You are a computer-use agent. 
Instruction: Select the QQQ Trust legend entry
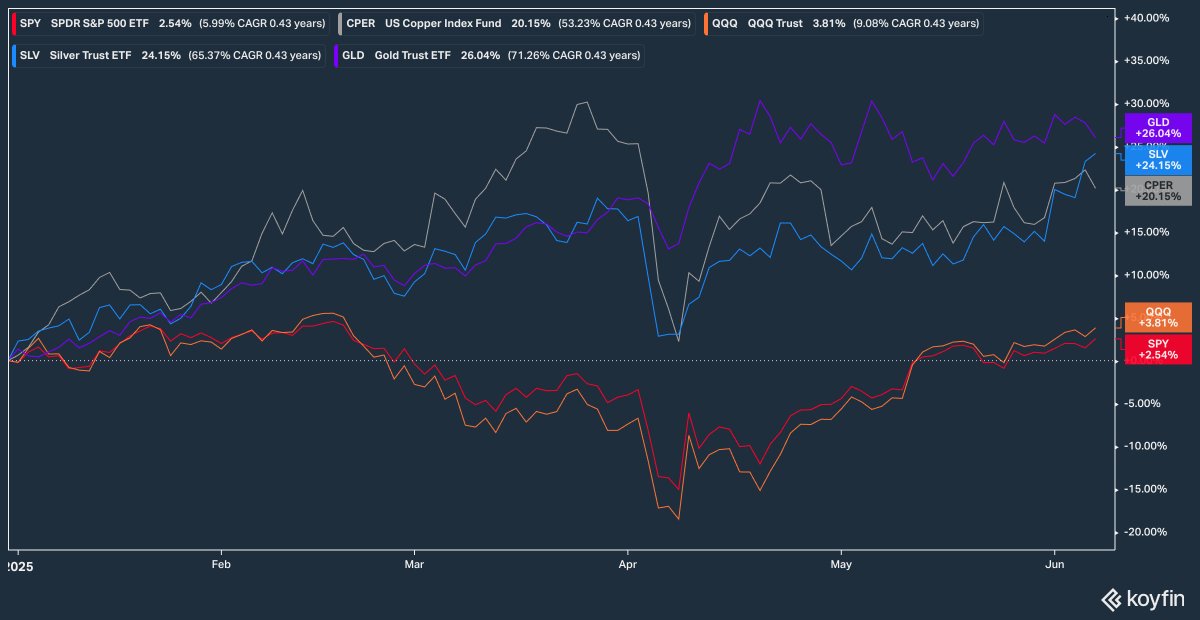(844, 23)
